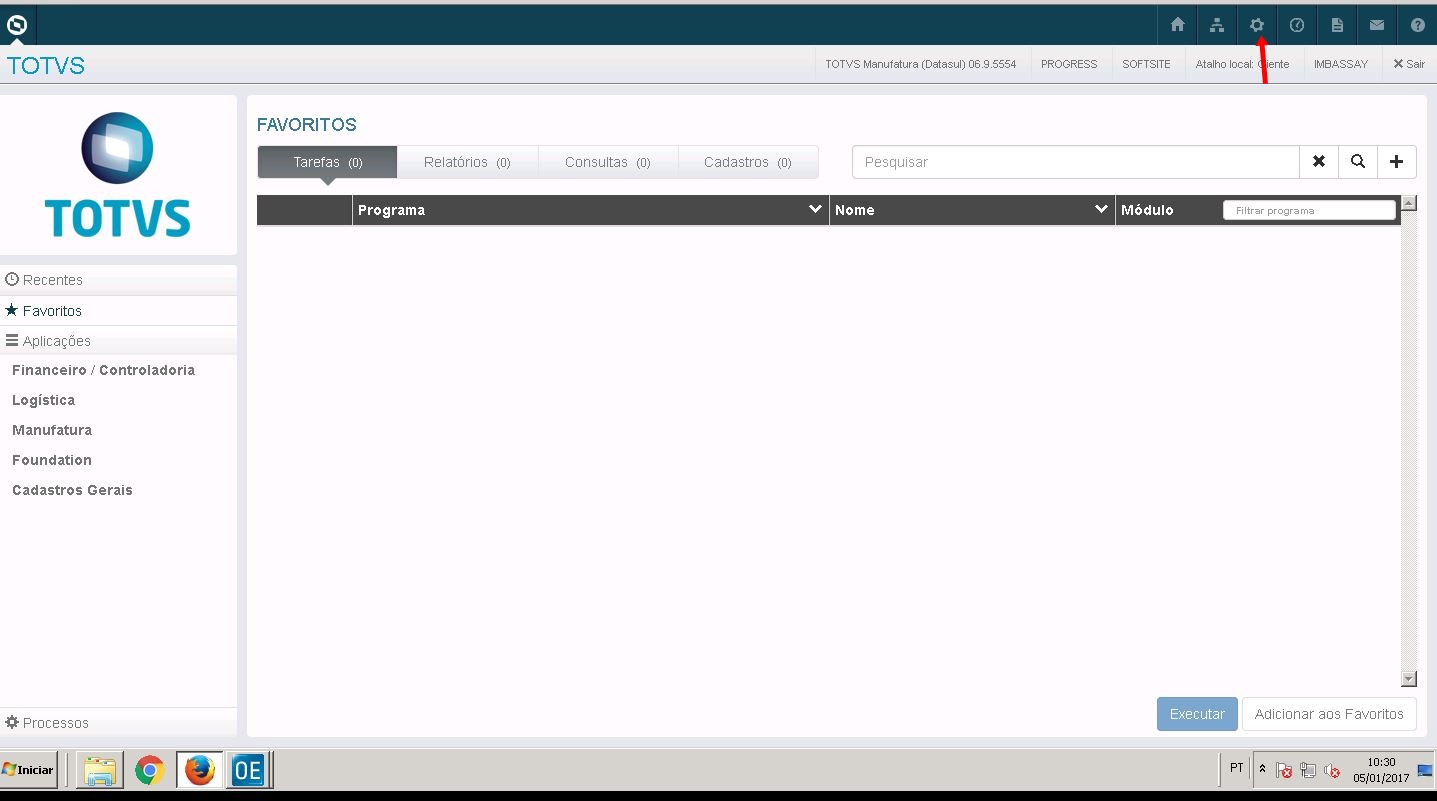The width and height of the screenshot is (1437, 801).
Task: Open the Favoritos section in sidebar
Action: [x=118, y=311]
